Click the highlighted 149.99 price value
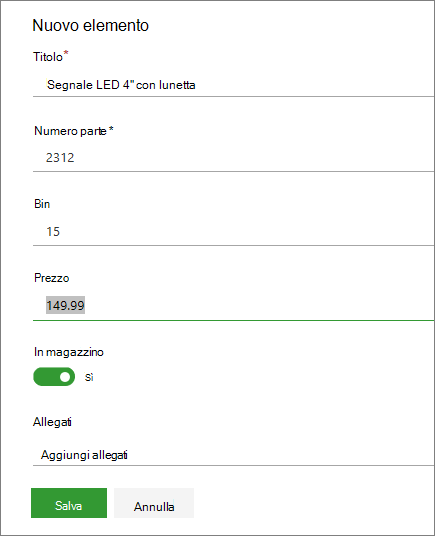435x536 pixels. click(65, 305)
